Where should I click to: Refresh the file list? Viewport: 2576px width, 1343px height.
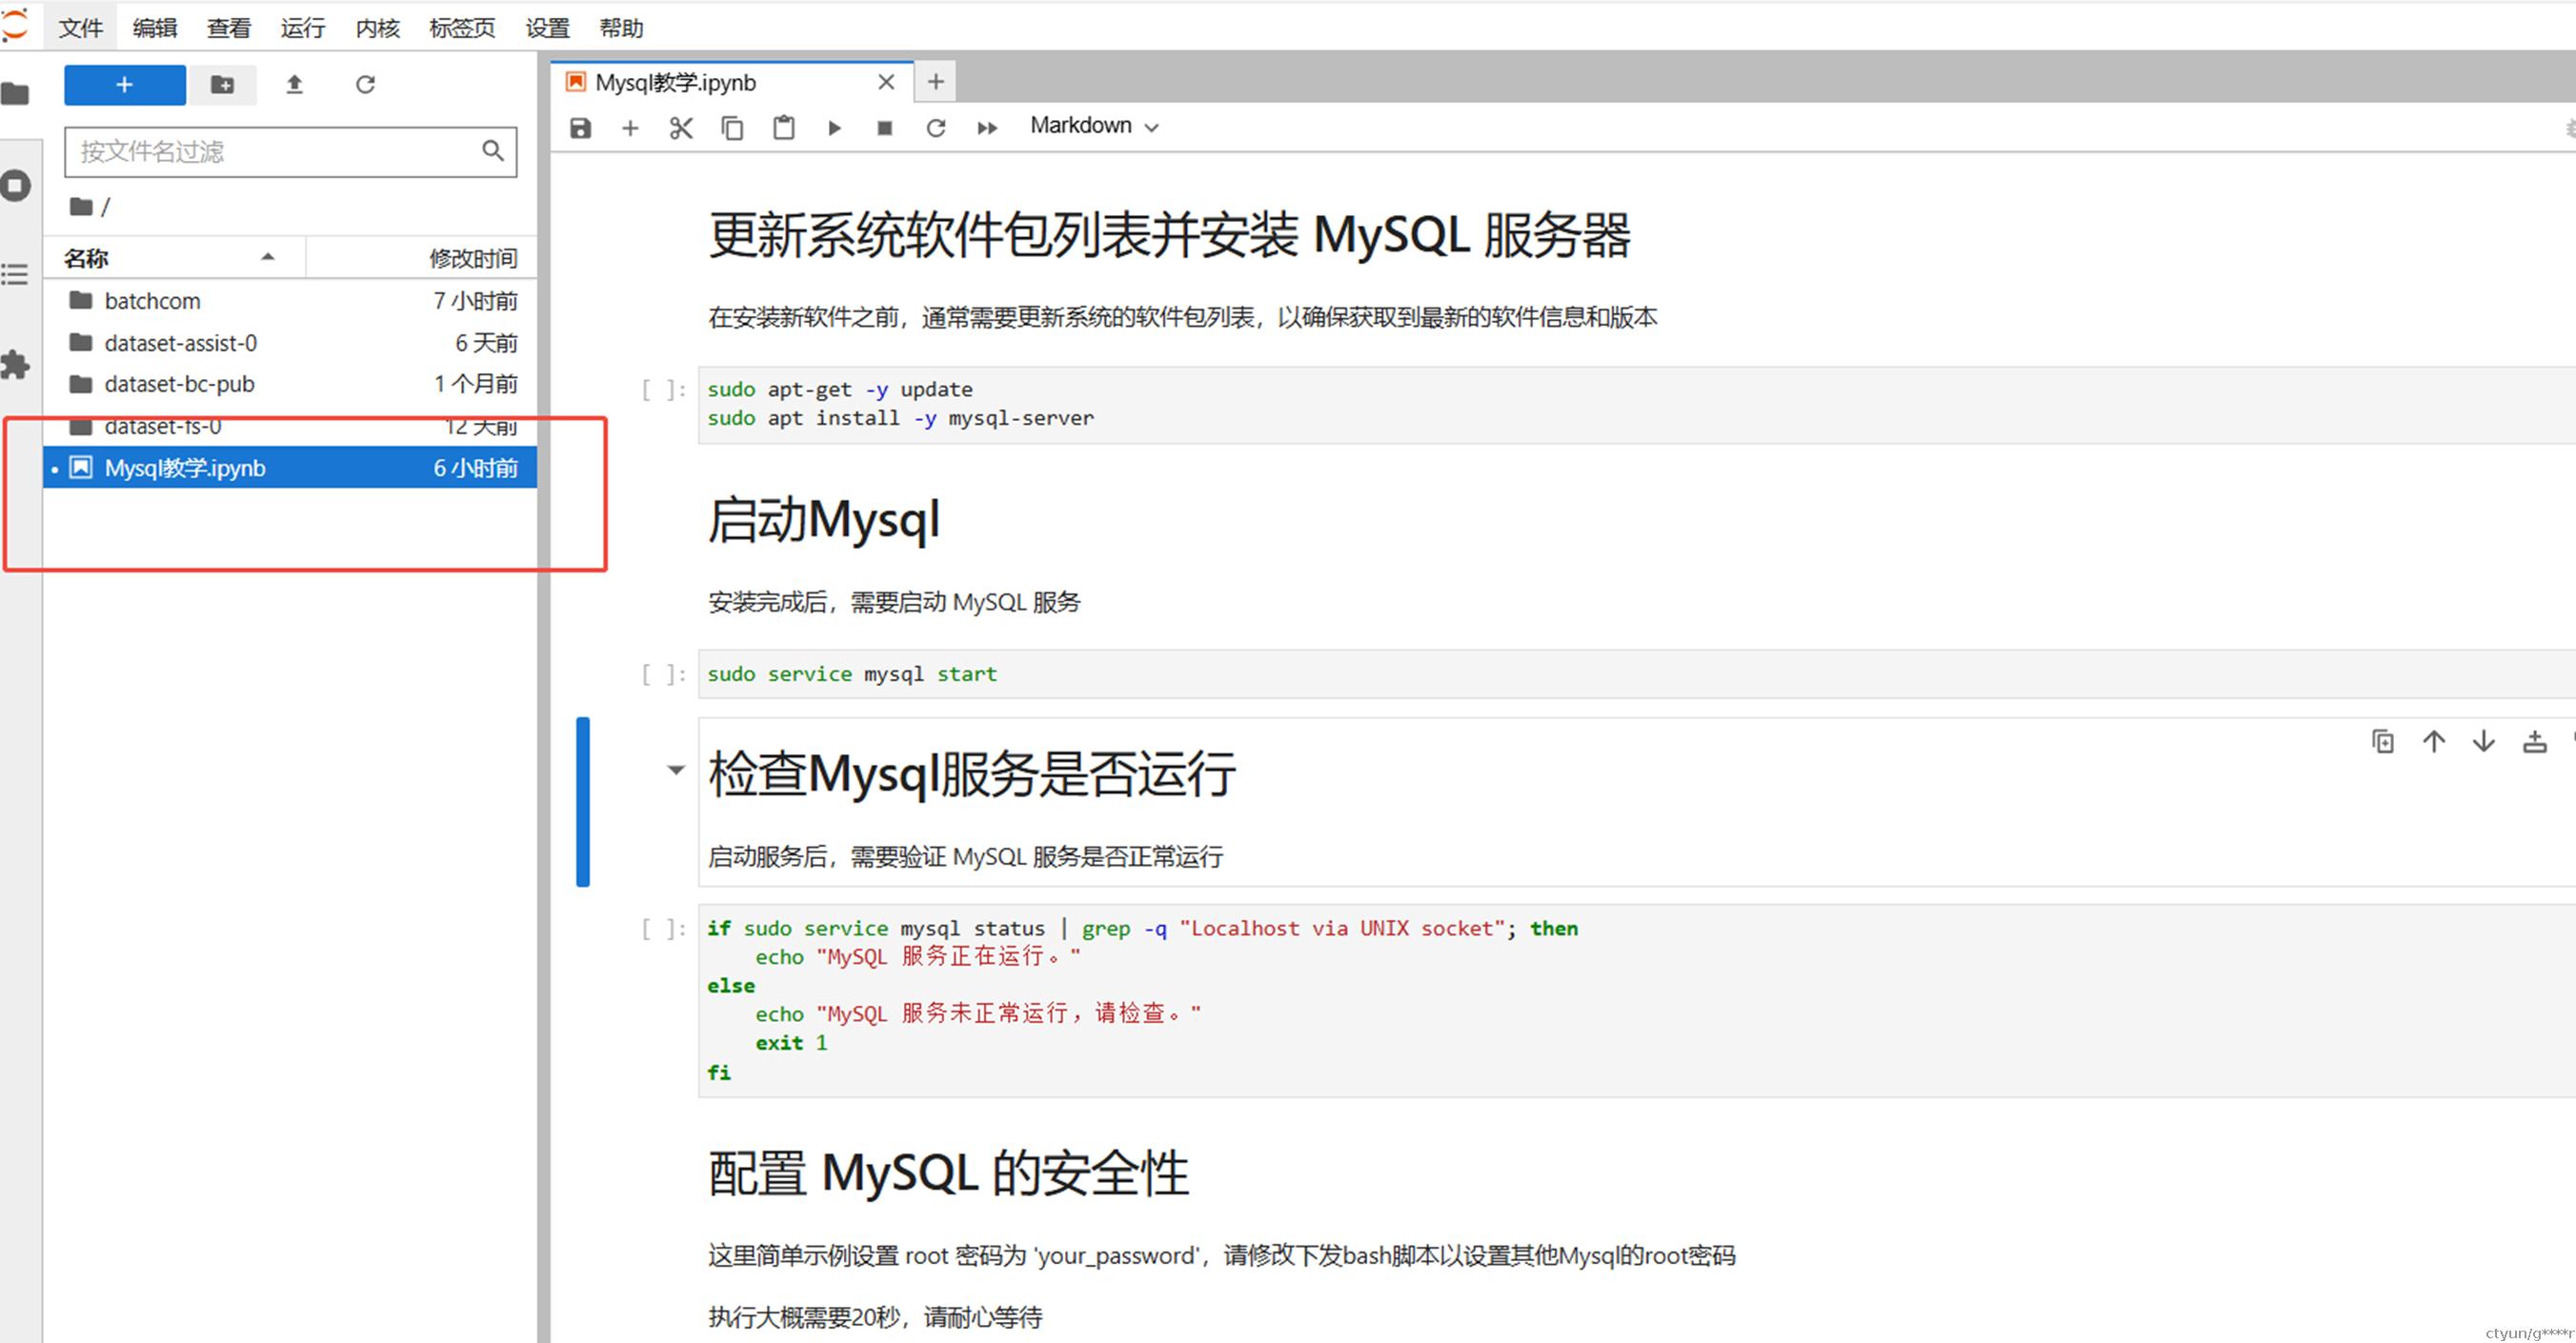point(365,85)
